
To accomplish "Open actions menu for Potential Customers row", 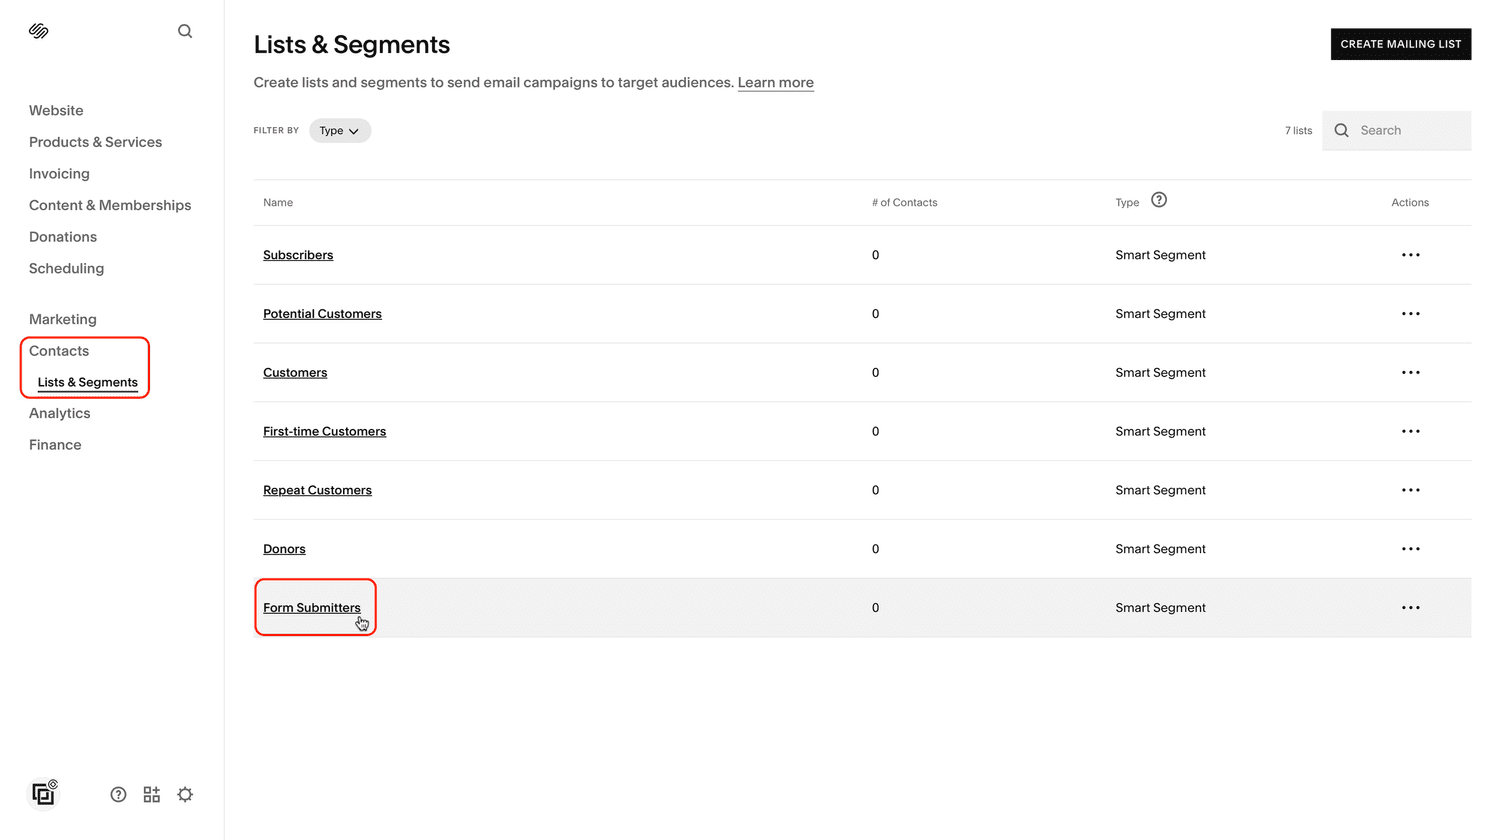I will tap(1411, 314).
